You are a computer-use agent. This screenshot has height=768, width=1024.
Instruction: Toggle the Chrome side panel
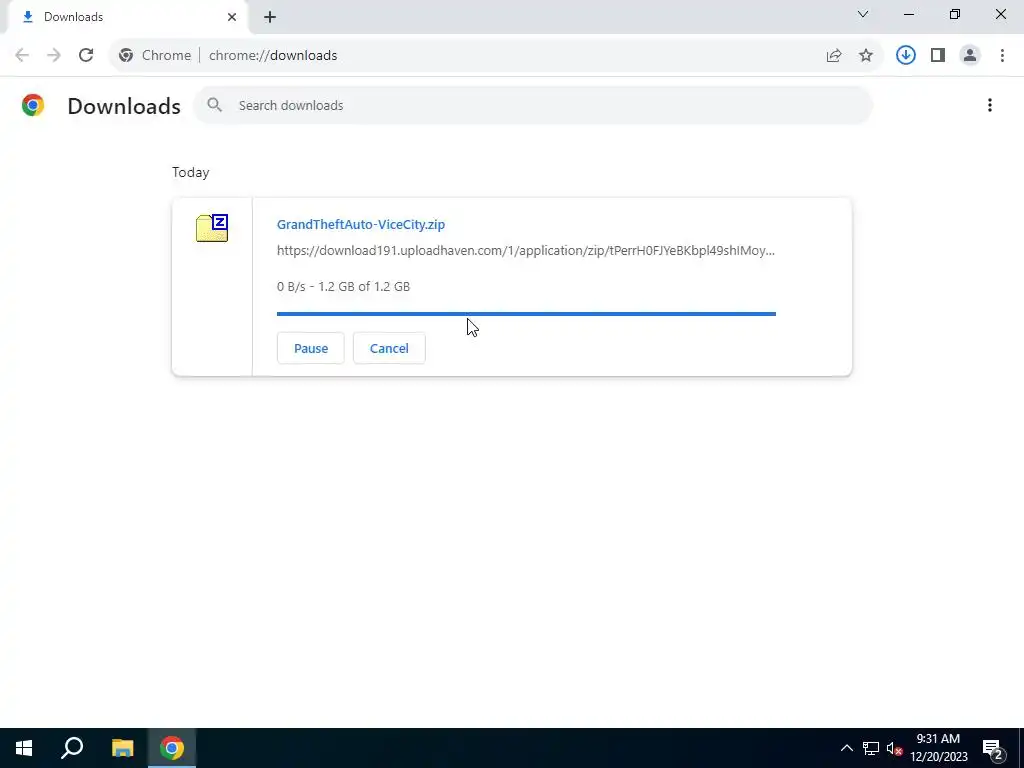pos(938,56)
